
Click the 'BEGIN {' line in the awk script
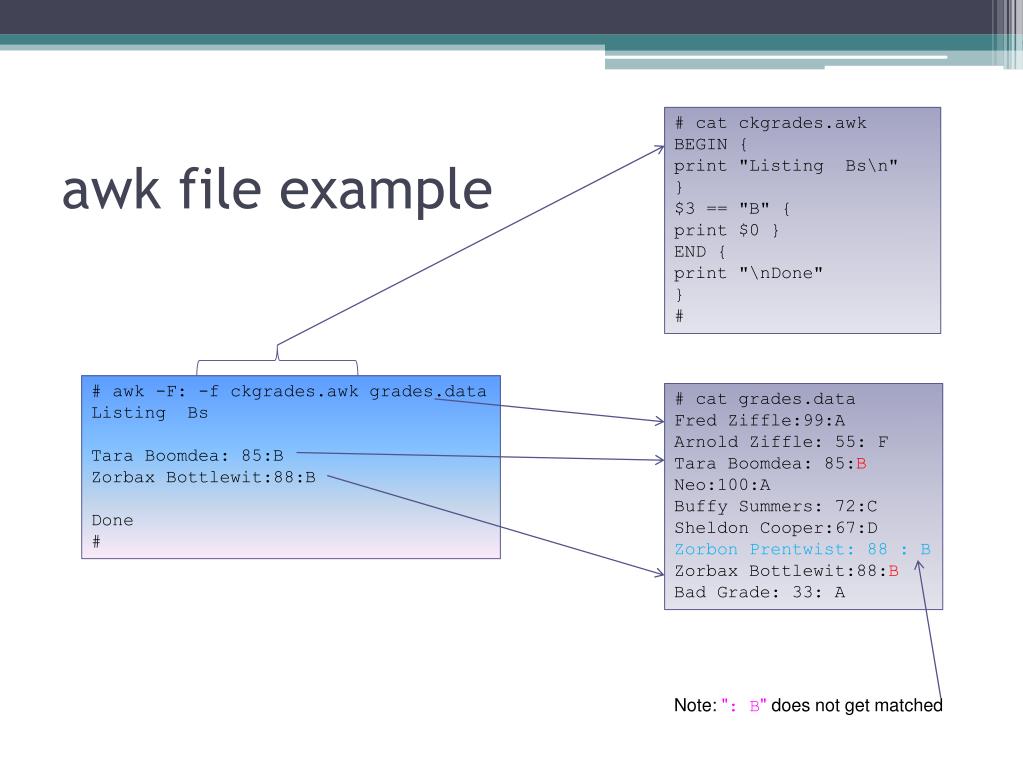tap(710, 144)
